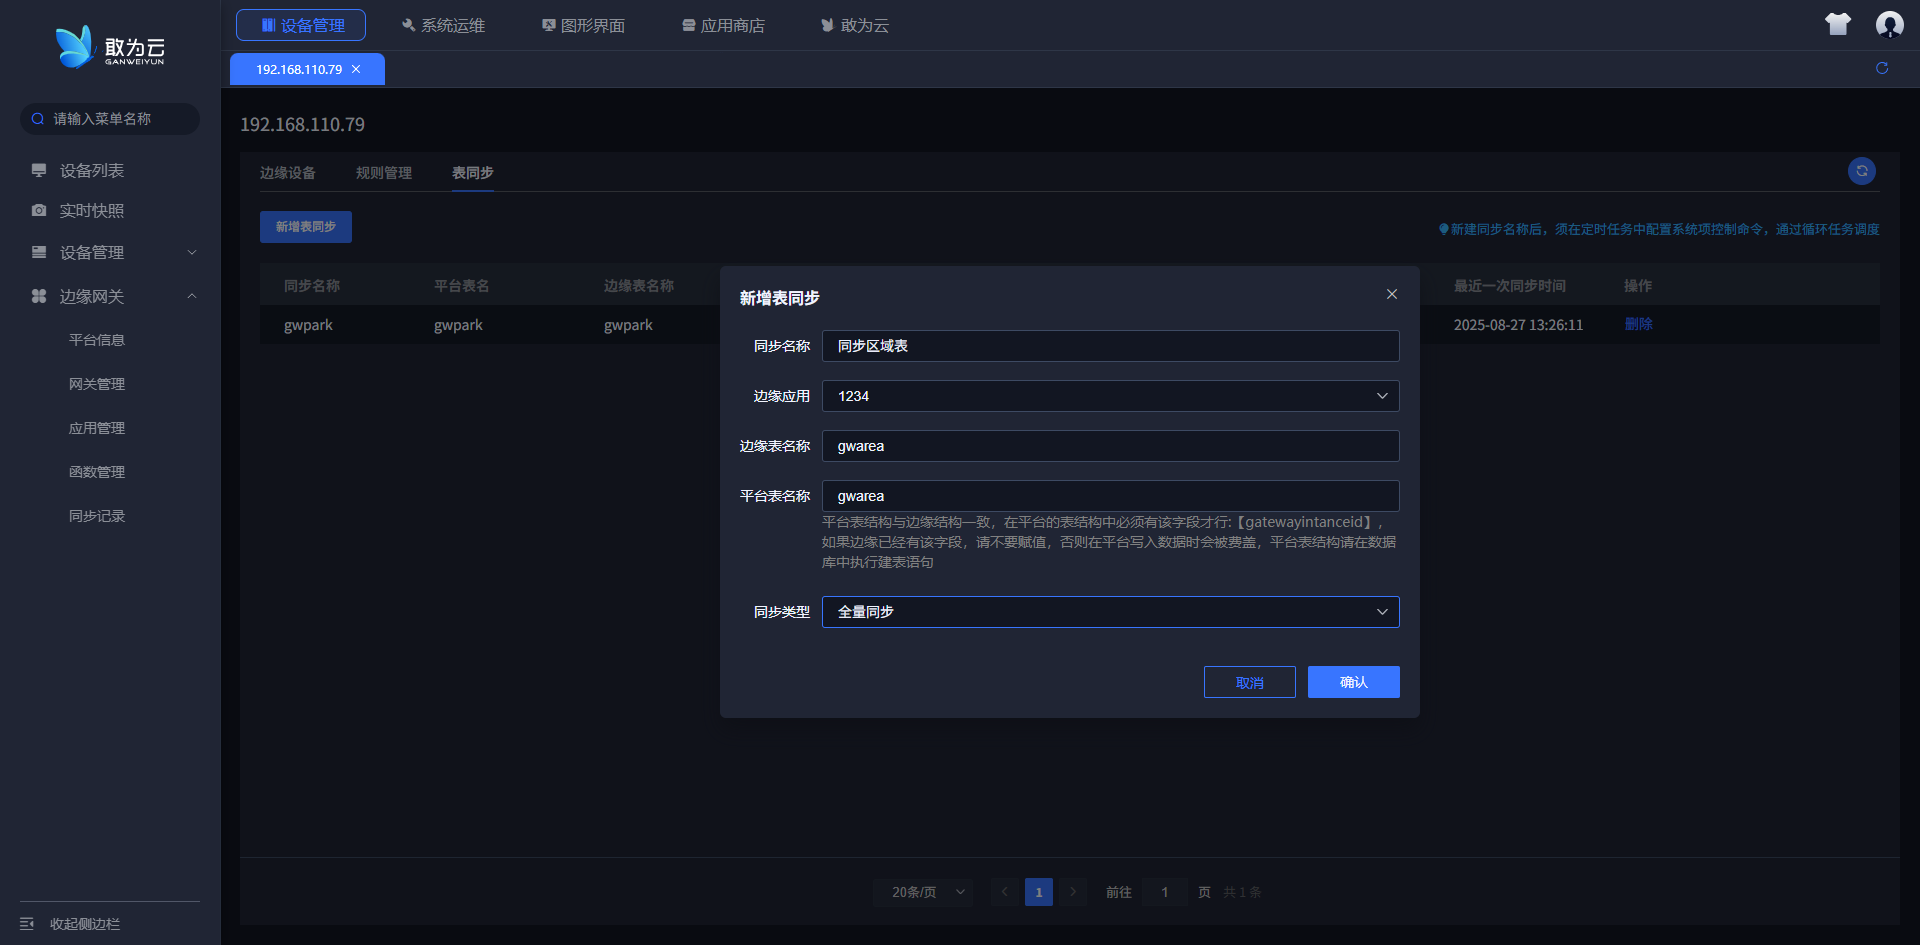This screenshot has width=1920, height=945.
Task: Close the 新增表同步 dialog with X
Action: click(1392, 294)
